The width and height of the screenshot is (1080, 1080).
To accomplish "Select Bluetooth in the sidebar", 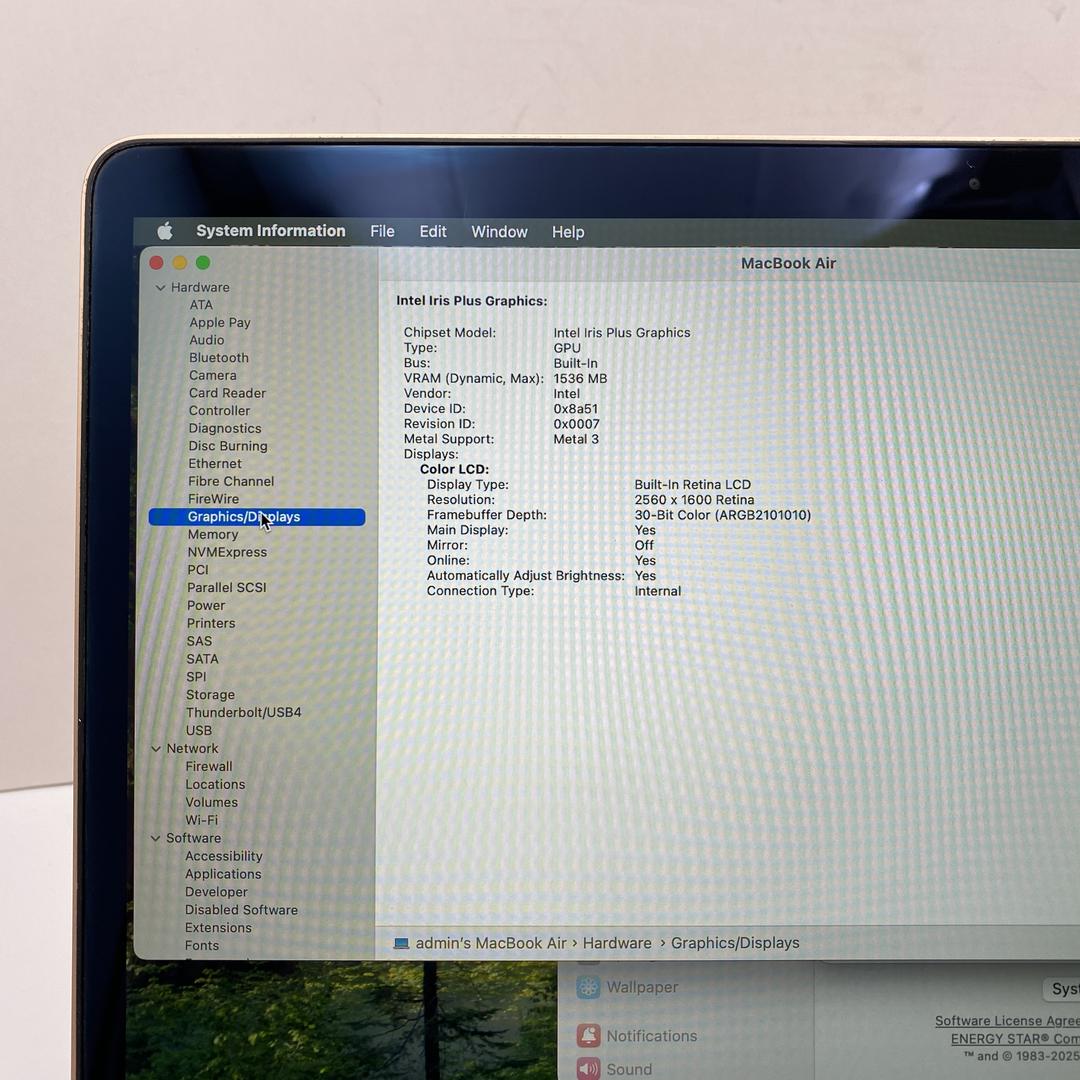I will click(x=219, y=357).
